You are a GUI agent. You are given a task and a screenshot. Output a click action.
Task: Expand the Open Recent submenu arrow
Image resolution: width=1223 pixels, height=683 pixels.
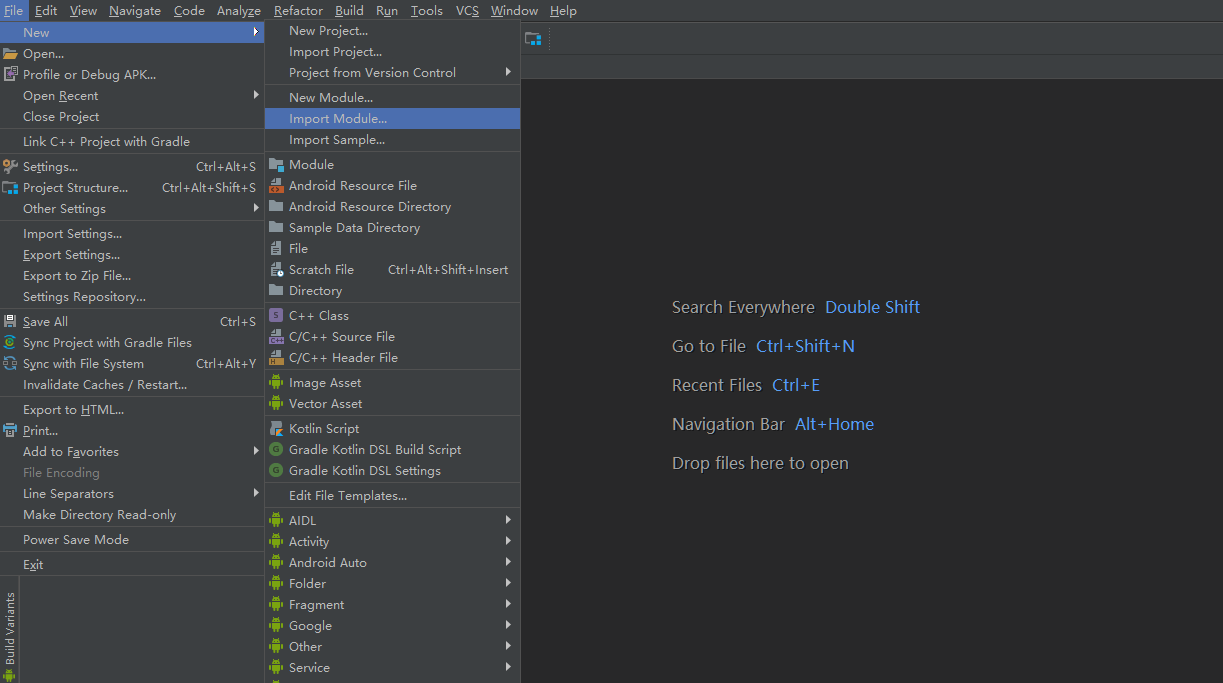256,95
